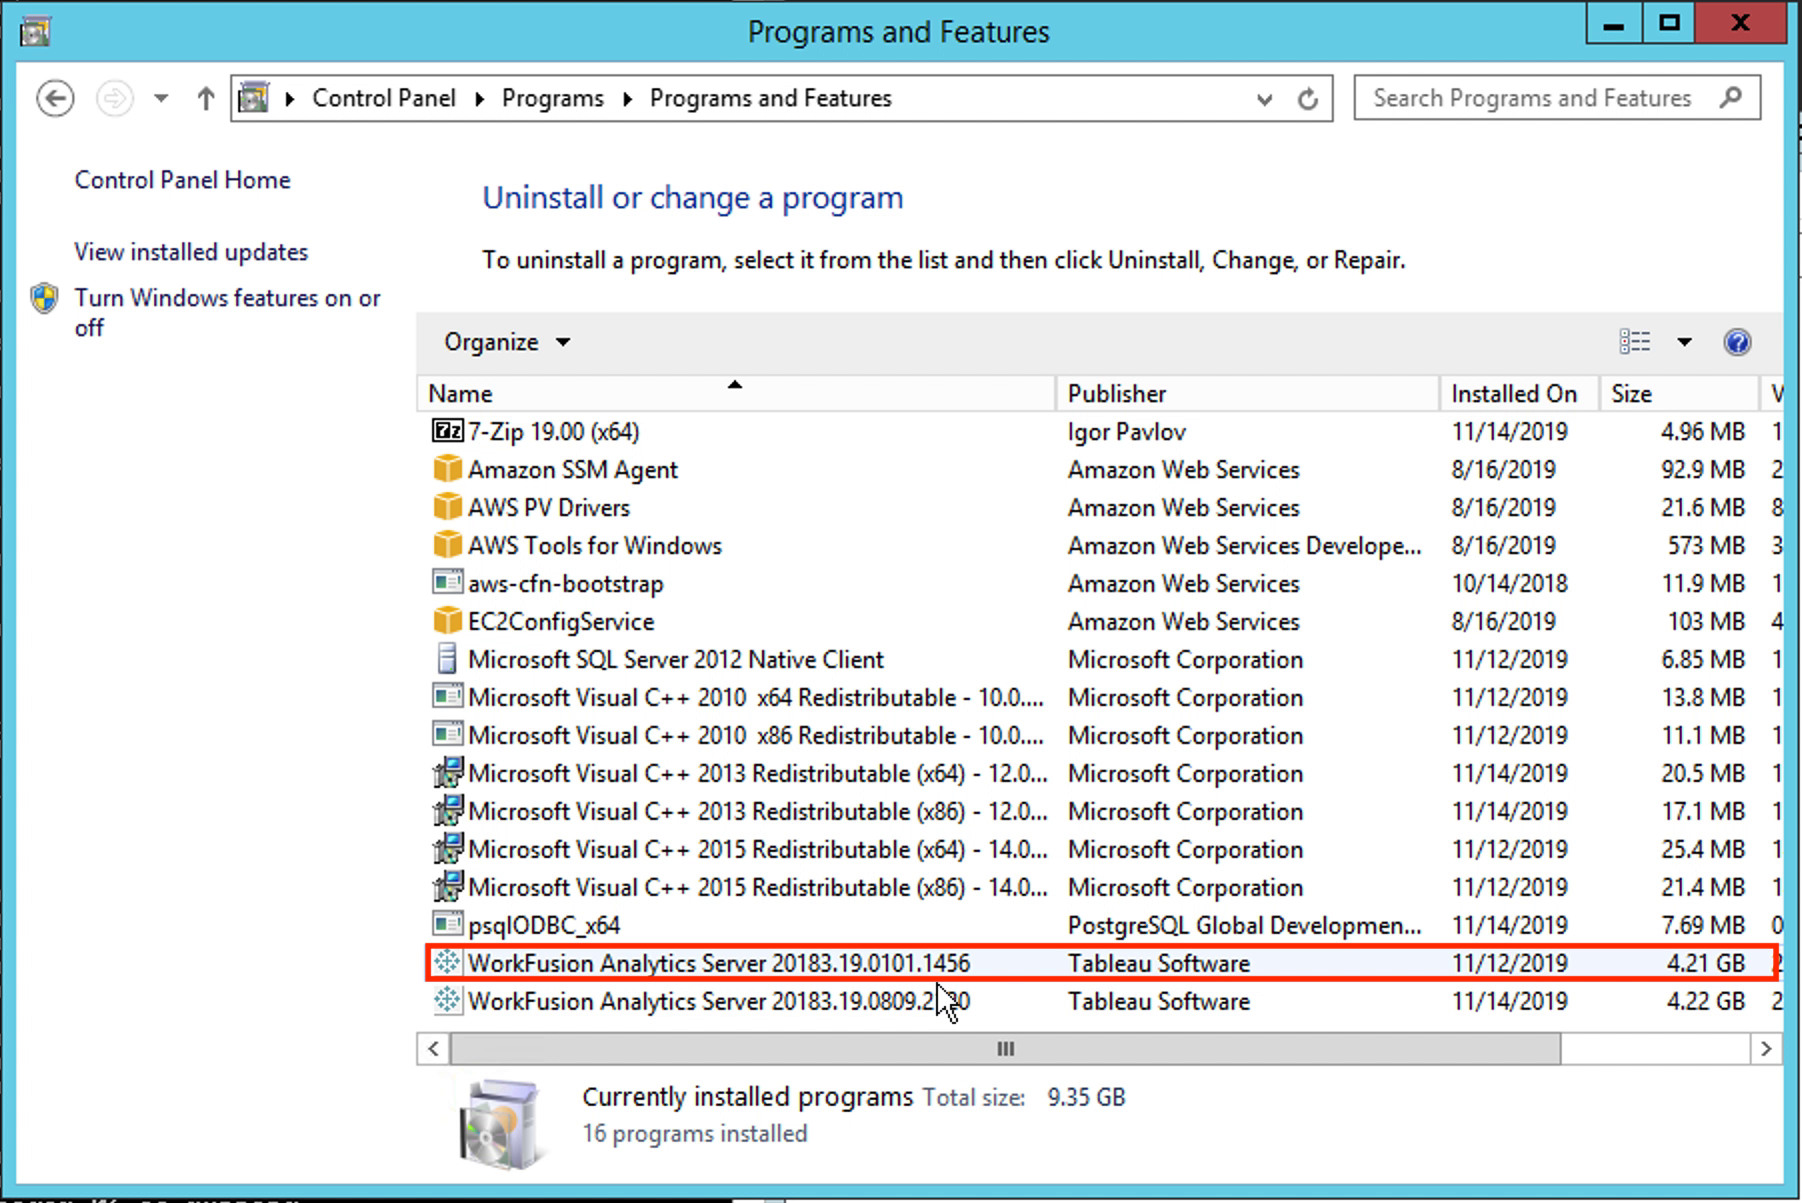This screenshot has height=1203, width=1802.
Task: Click the 4.22 GB size value
Action: (1706, 1002)
